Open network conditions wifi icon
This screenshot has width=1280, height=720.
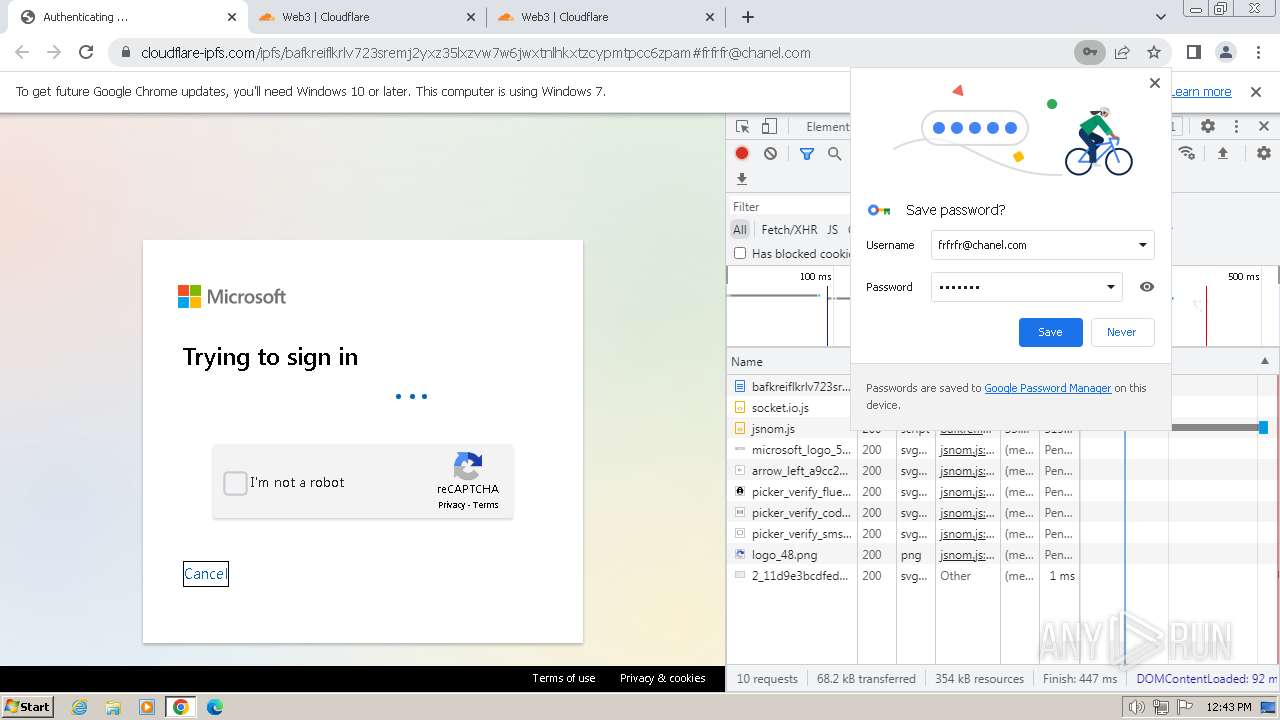click(x=1187, y=153)
